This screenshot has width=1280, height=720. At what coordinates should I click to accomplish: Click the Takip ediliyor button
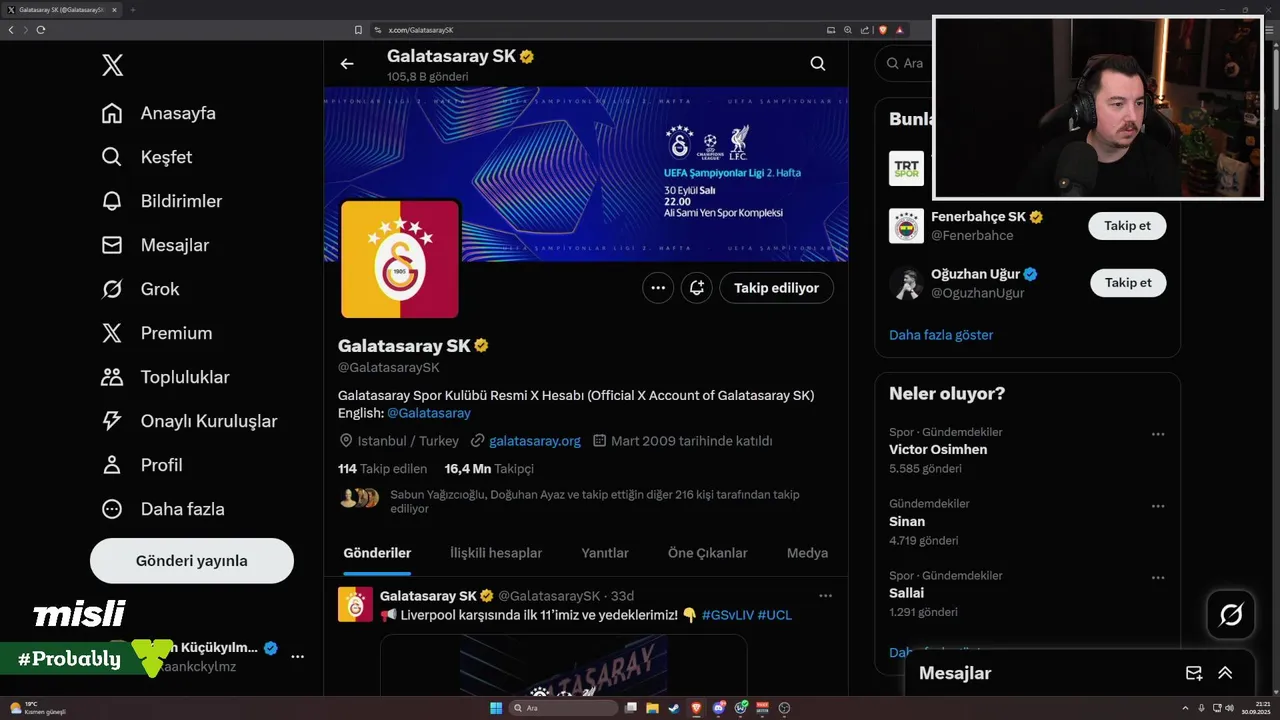[x=776, y=288]
